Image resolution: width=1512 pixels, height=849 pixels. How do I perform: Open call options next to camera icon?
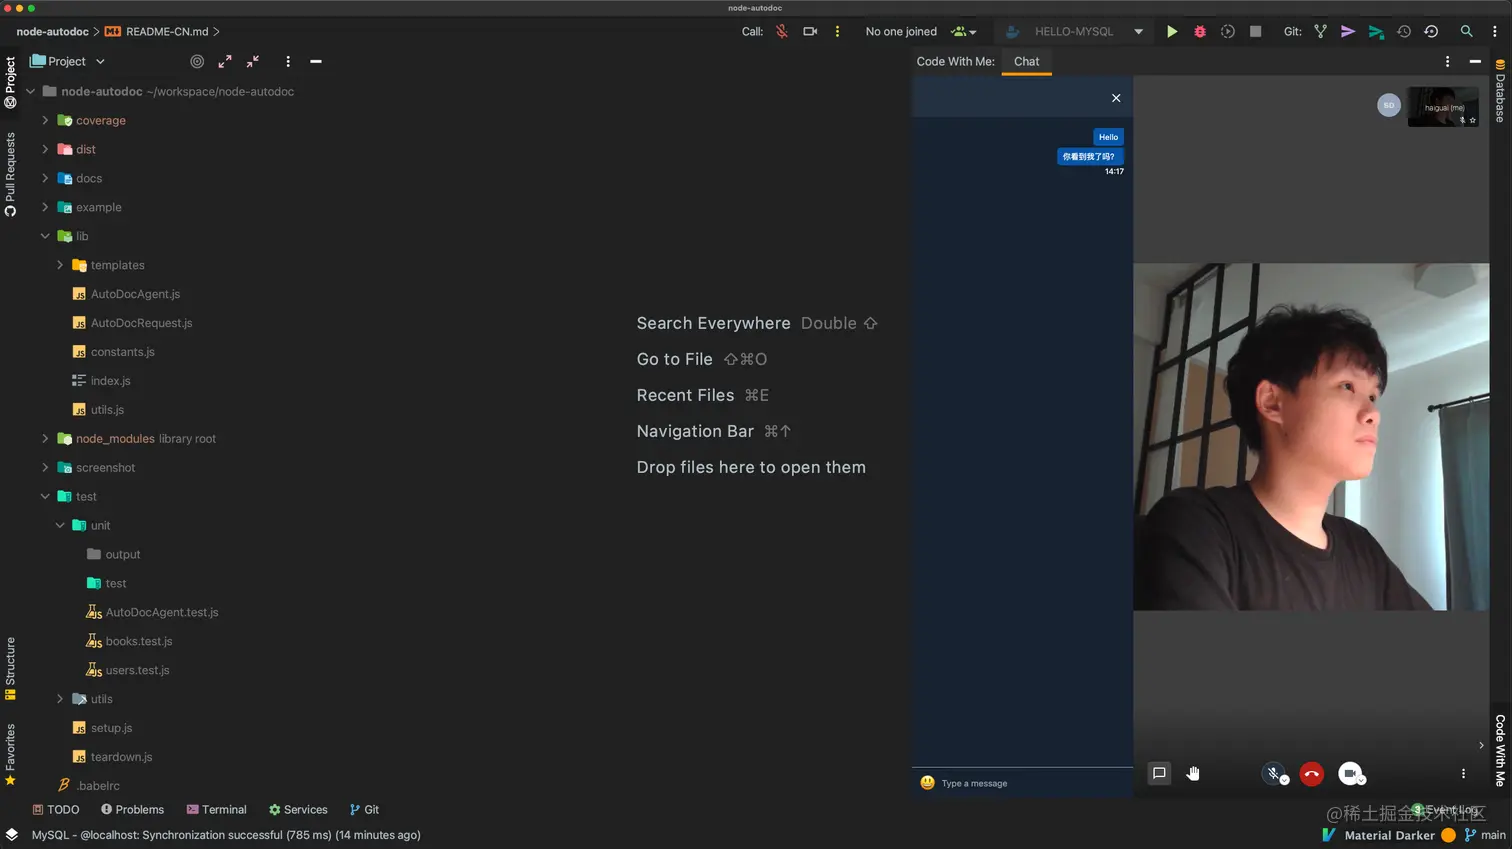837,31
